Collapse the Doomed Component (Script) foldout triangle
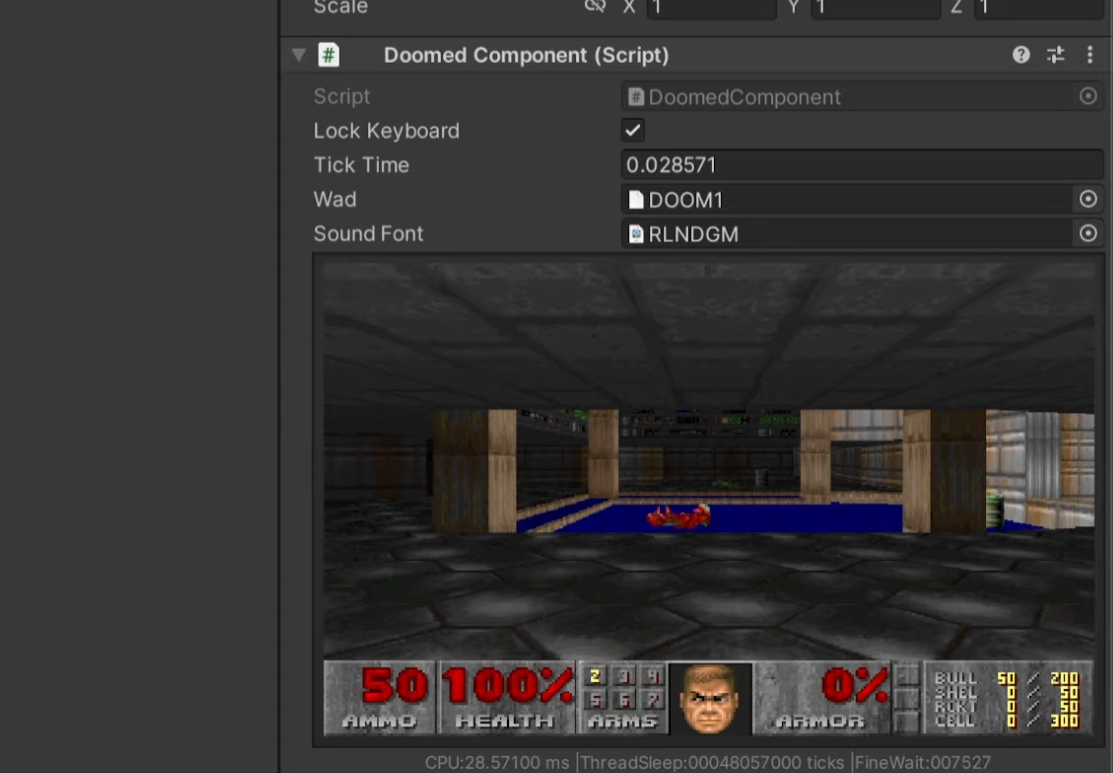Image resolution: width=1113 pixels, height=773 pixels. click(299, 55)
